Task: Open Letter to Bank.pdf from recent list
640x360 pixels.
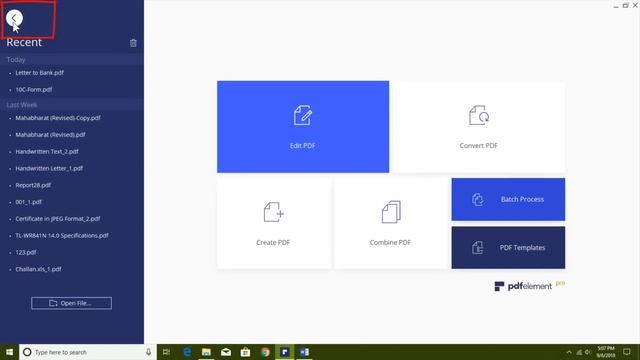Action: 40,73
